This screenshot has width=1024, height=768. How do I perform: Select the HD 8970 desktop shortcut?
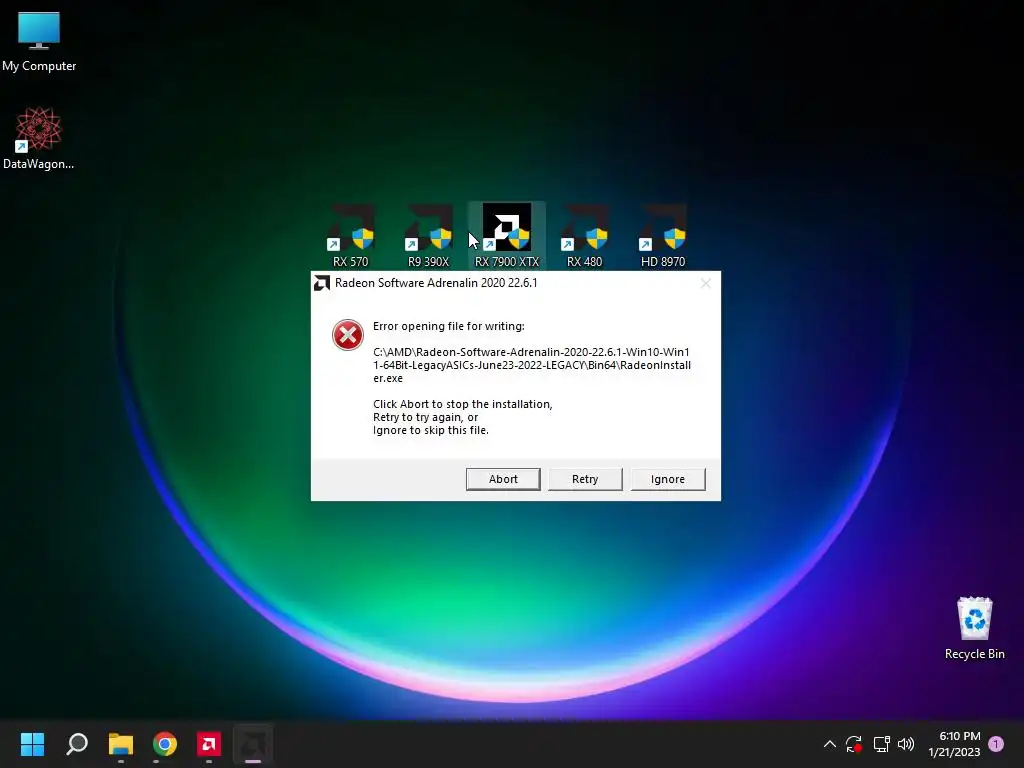coord(663,236)
